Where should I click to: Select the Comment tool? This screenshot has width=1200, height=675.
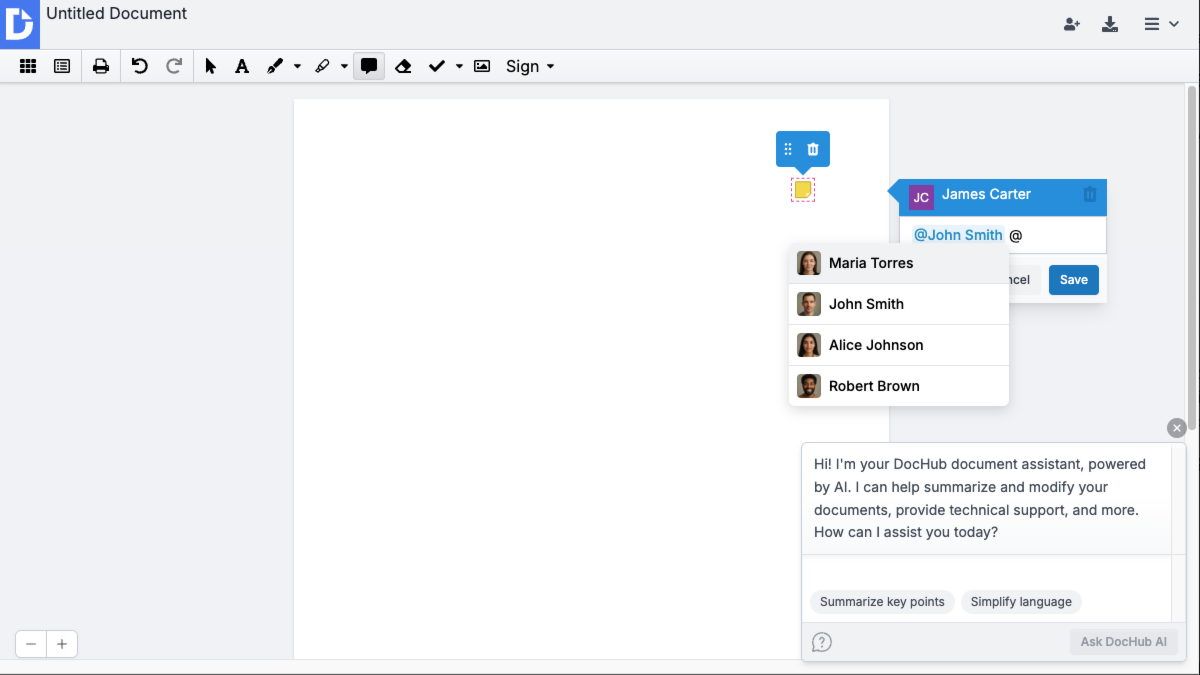[x=369, y=66]
